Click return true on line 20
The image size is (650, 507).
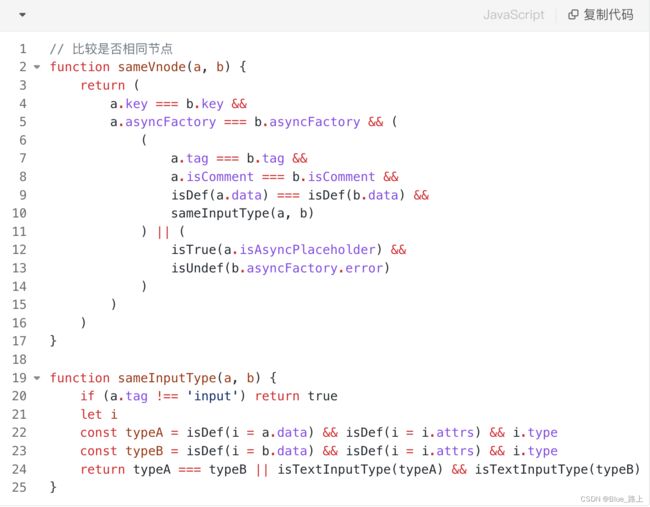(x=296, y=396)
